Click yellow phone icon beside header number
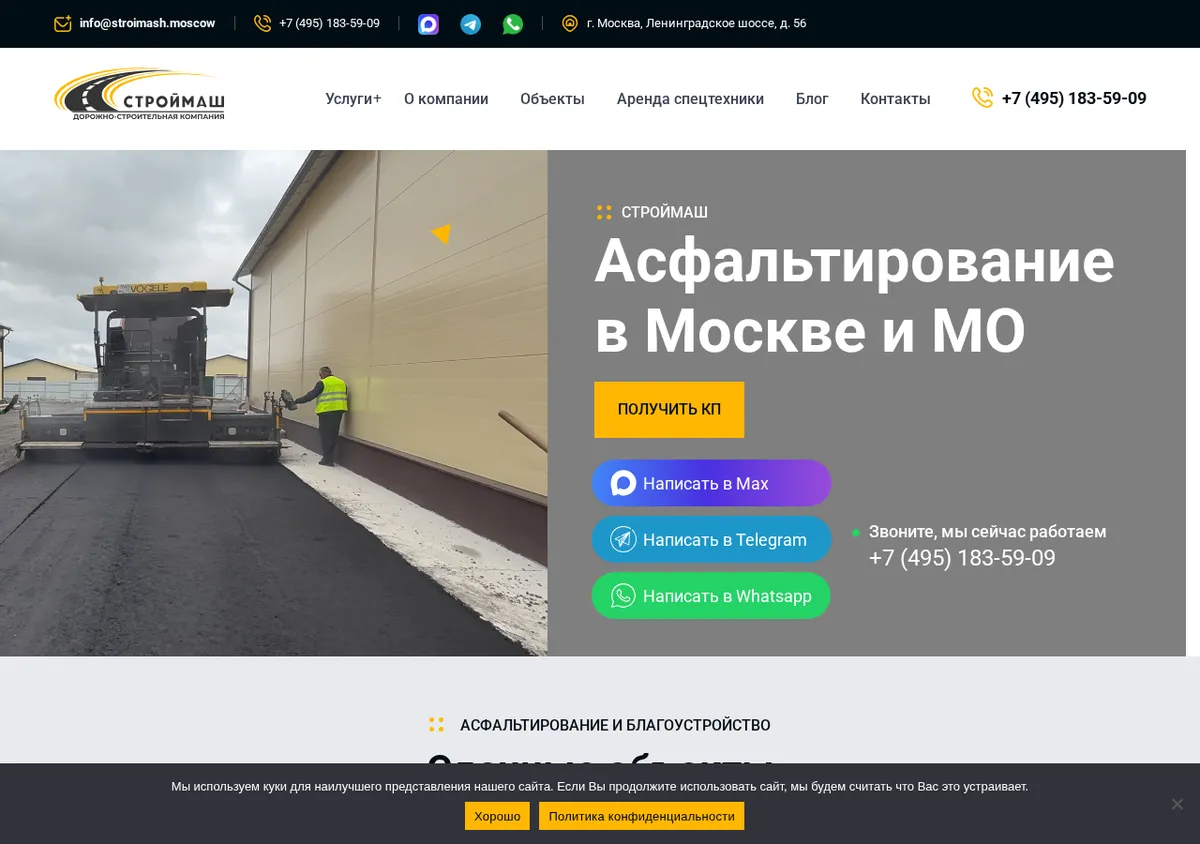1200x844 pixels. (982, 97)
